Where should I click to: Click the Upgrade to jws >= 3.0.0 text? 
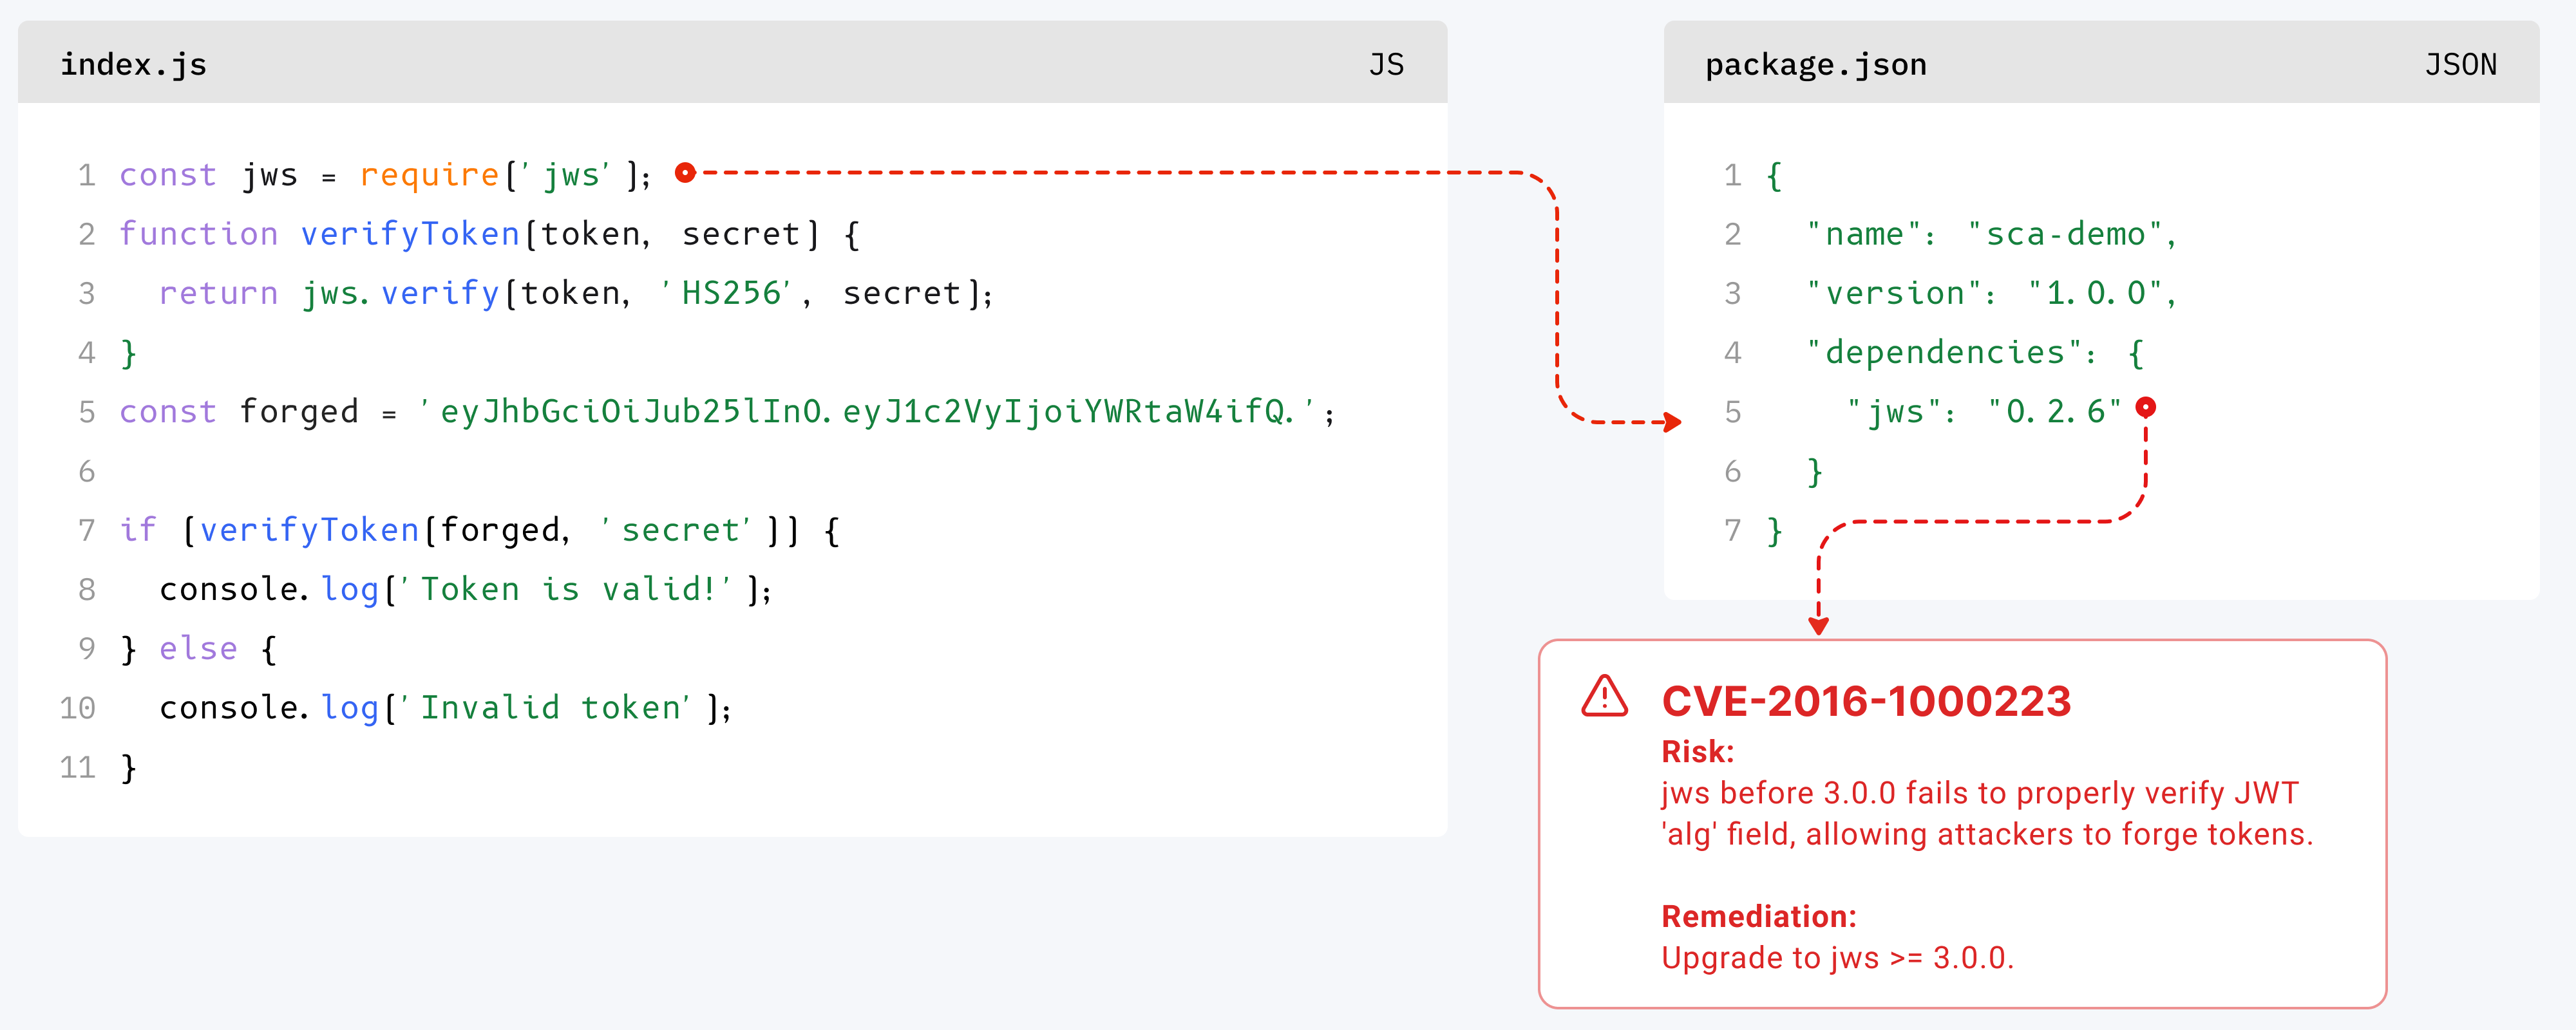(1837, 958)
